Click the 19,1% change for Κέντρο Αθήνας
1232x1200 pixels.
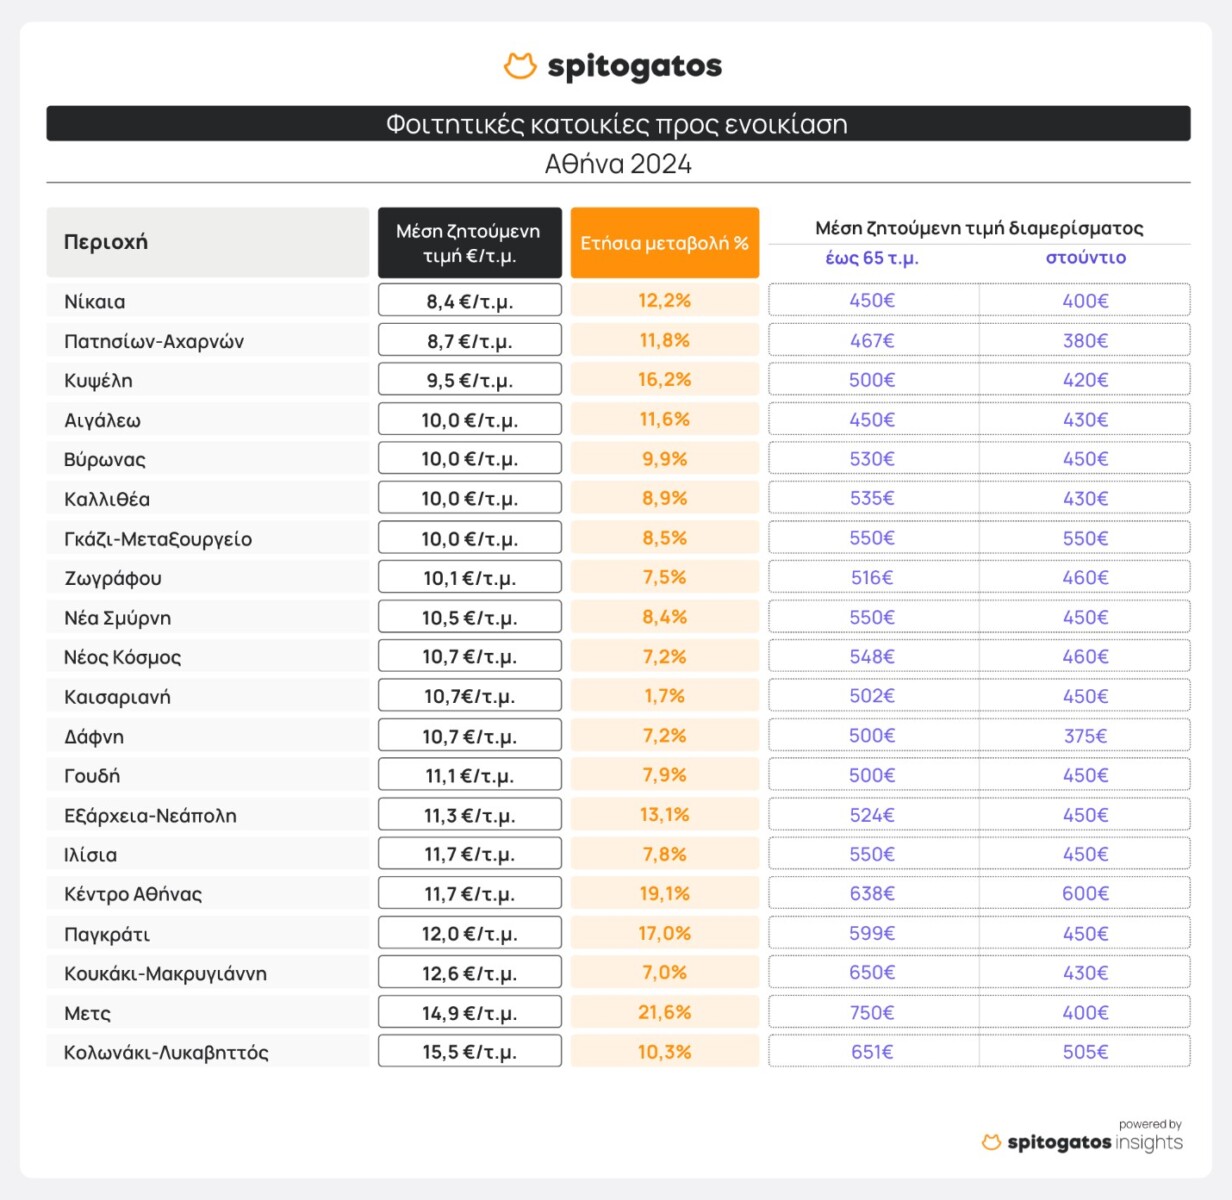click(665, 894)
